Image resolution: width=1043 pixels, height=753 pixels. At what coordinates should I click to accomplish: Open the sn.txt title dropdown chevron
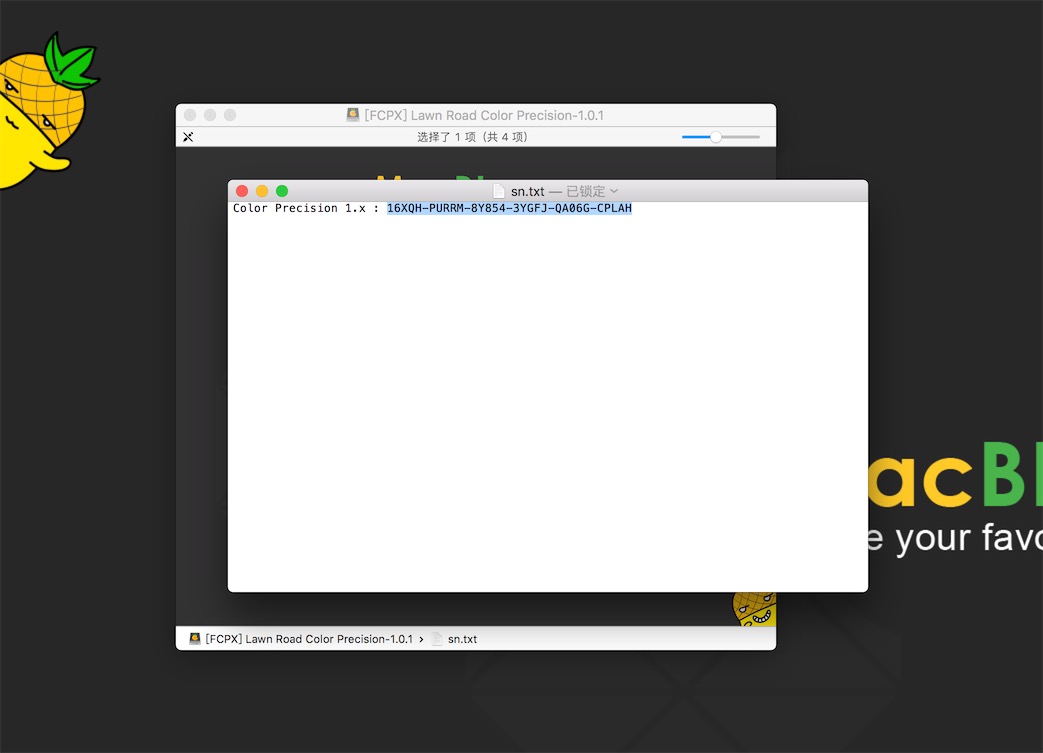[x=614, y=191]
